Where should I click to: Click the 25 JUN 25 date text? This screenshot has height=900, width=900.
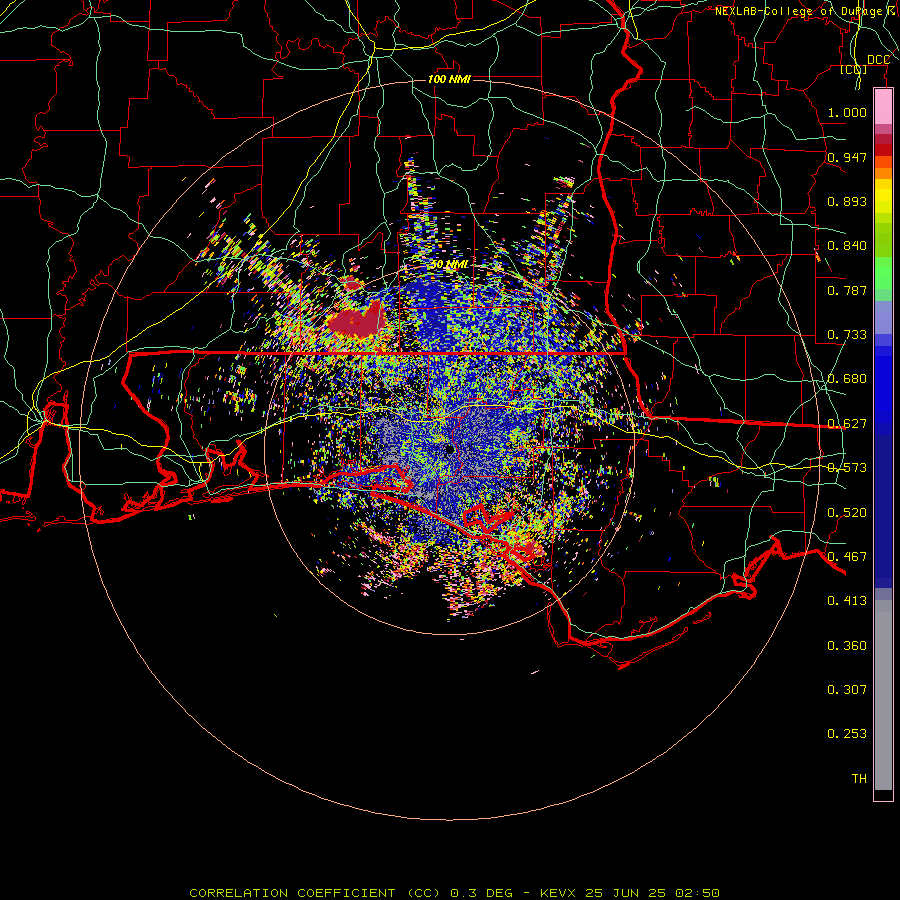coord(626,893)
